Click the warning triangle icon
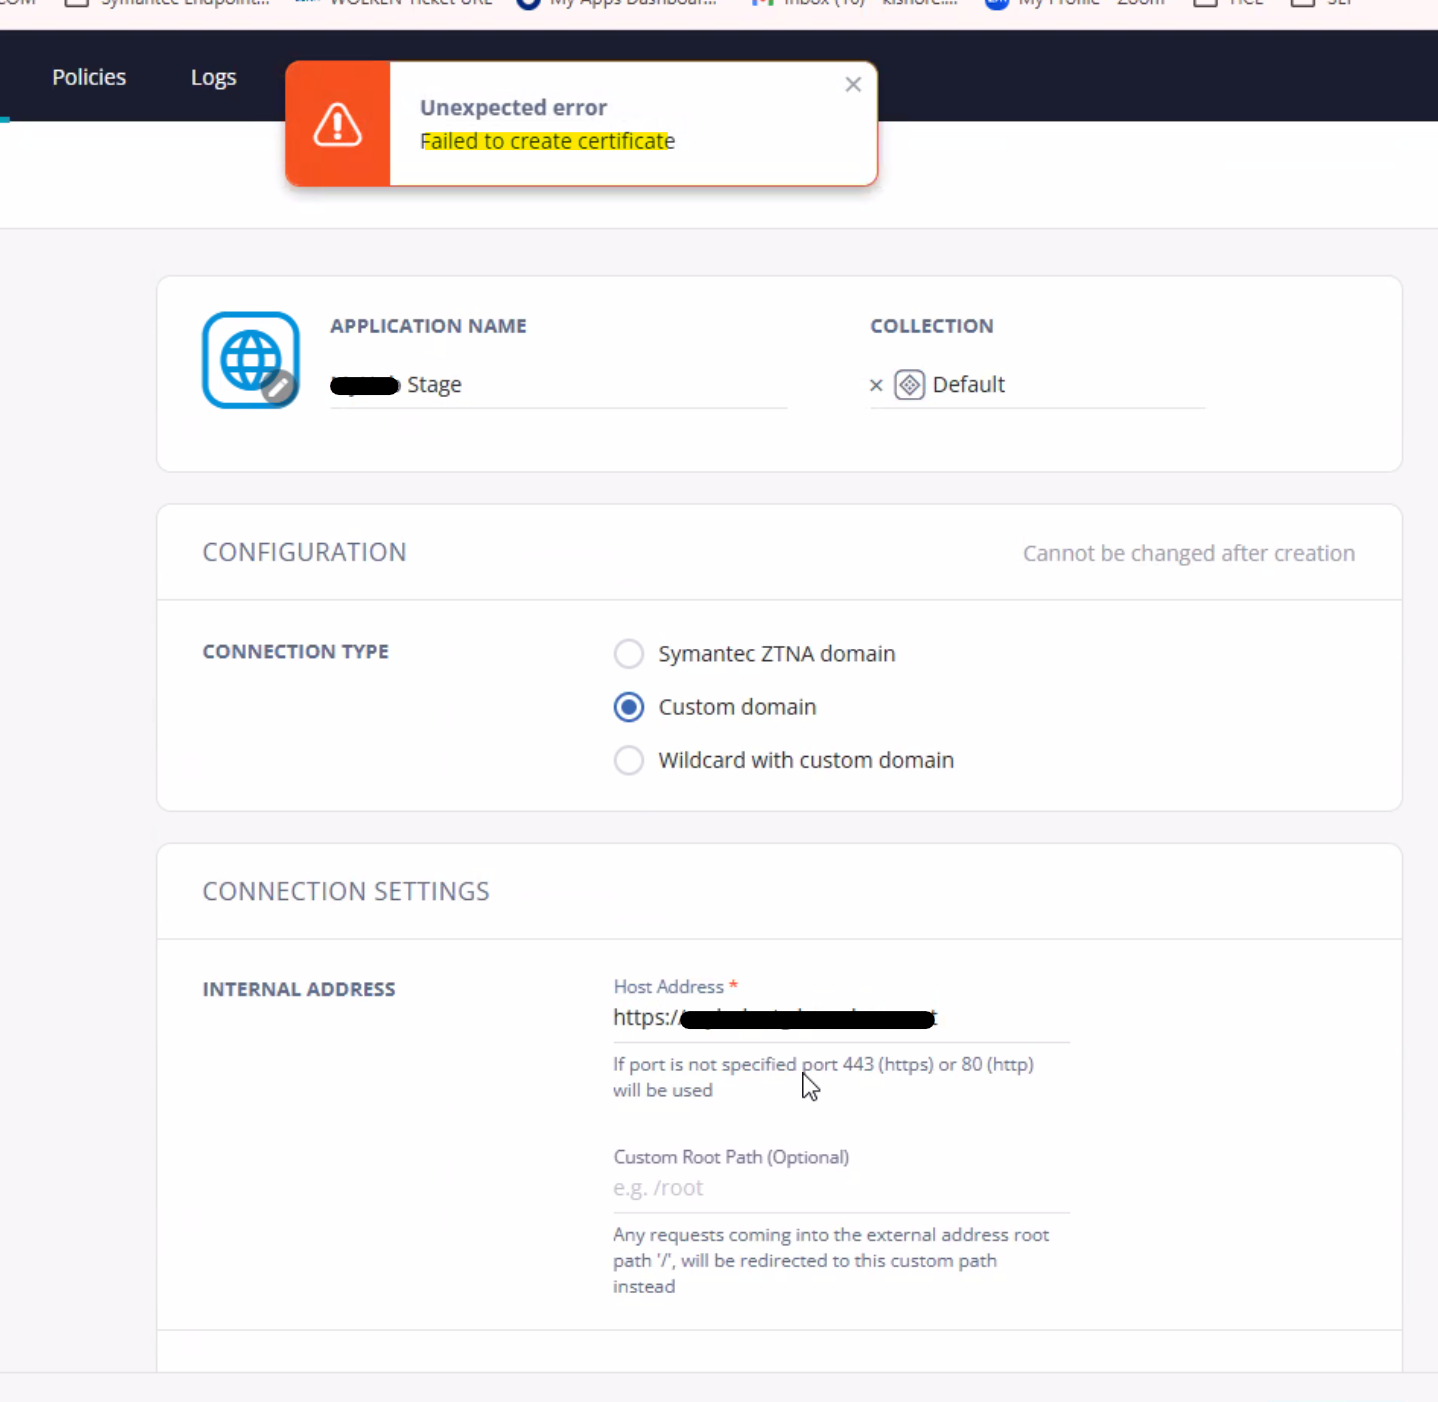Viewport: 1438px width, 1402px height. 338,125
